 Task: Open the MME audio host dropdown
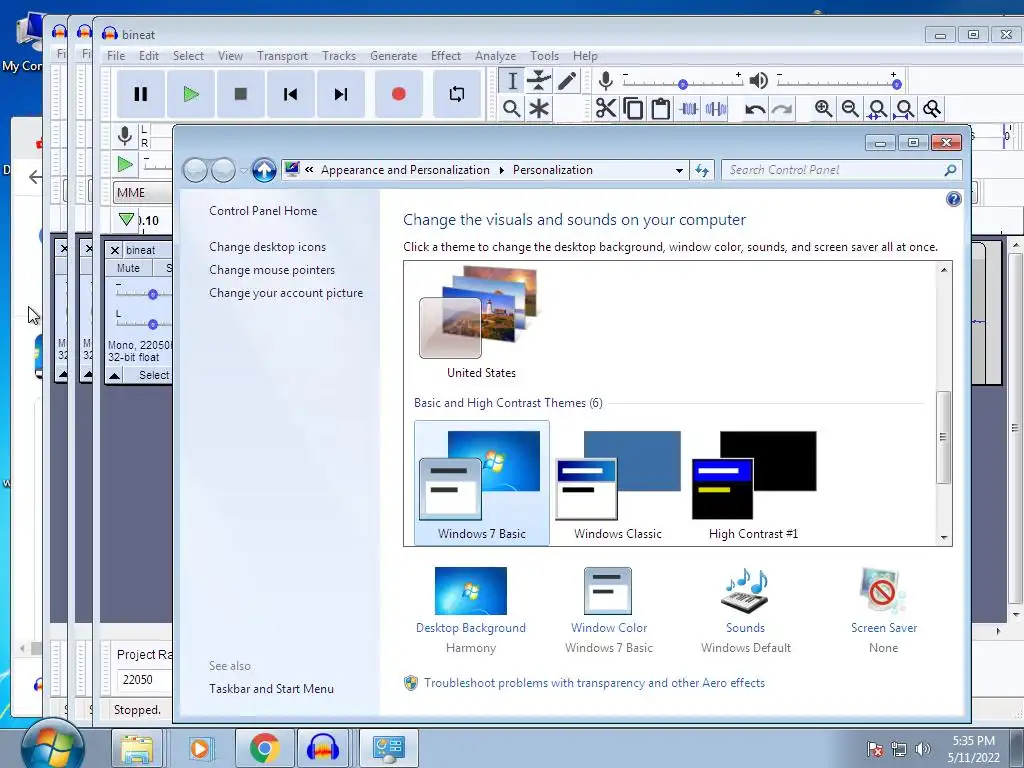(143, 193)
